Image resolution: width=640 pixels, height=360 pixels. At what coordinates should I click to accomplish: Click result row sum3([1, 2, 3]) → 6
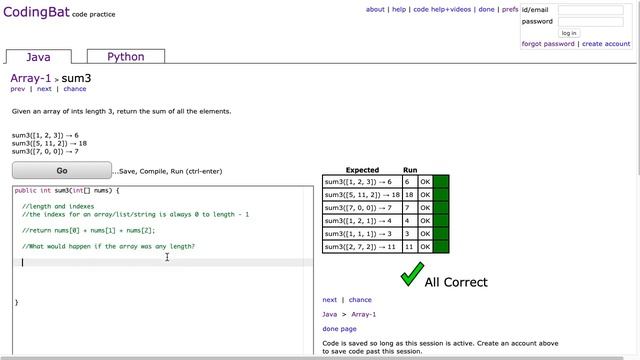(x=385, y=182)
